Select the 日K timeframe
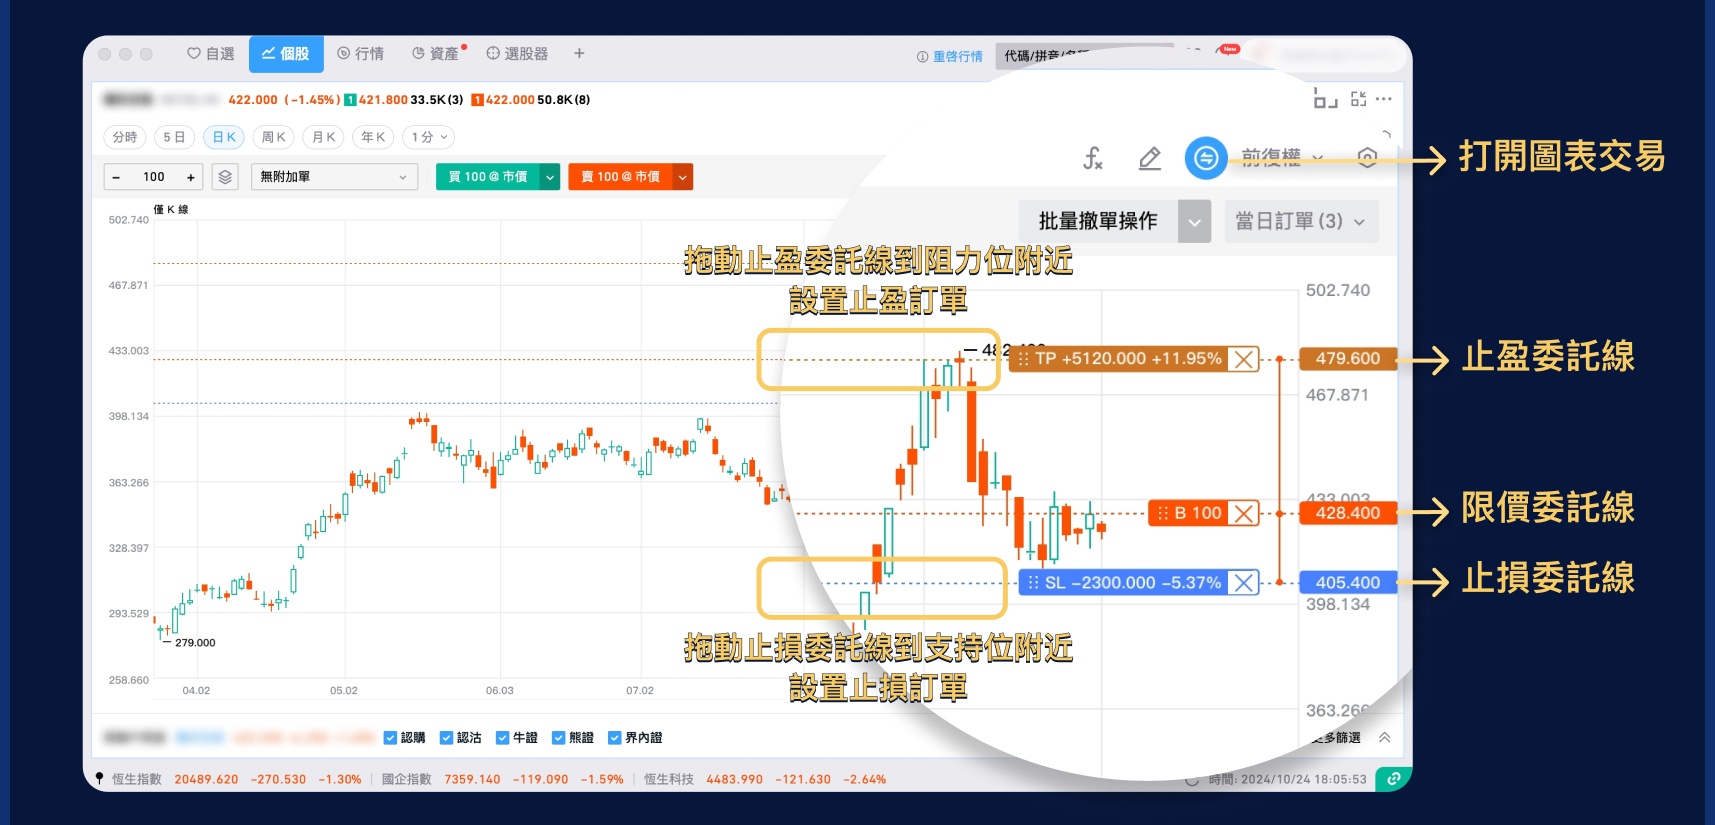This screenshot has width=1715, height=825. (224, 137)
